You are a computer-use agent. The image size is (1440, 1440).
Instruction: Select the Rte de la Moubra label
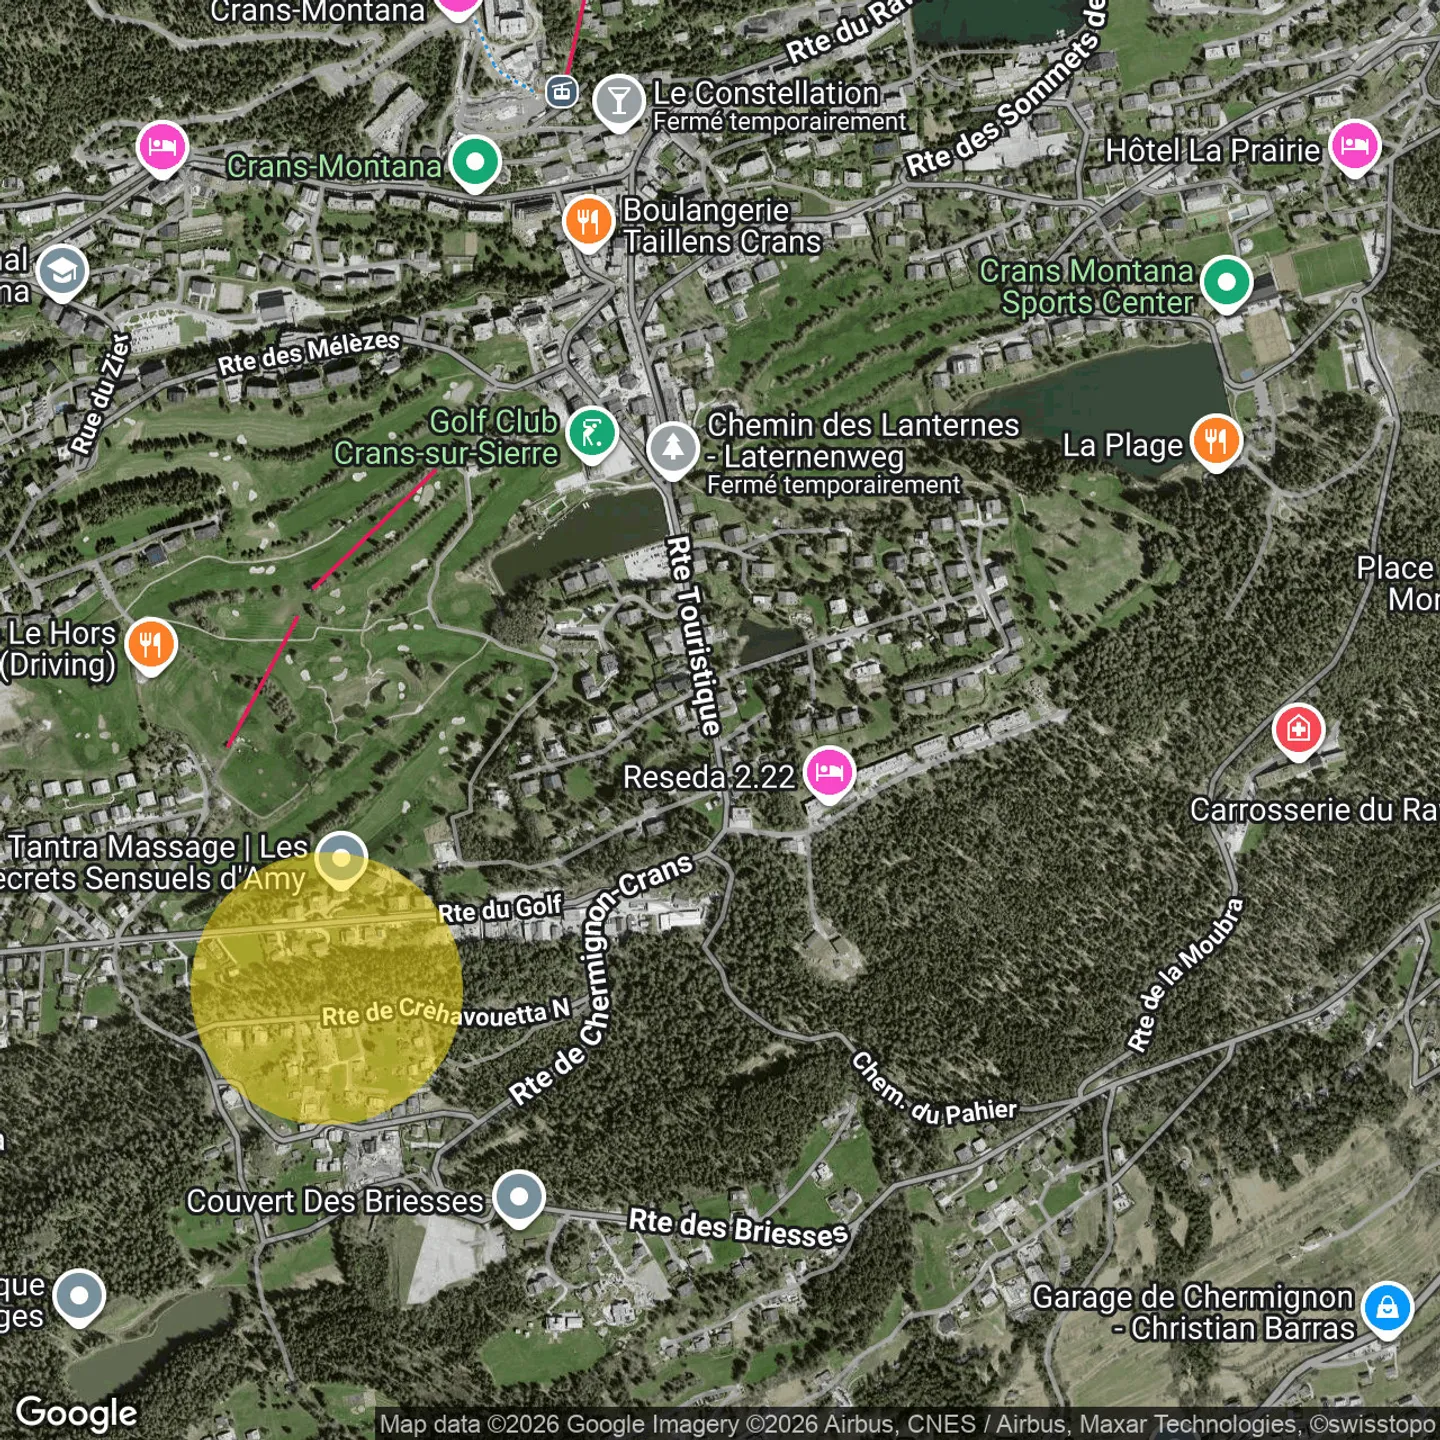(1186, 975)
